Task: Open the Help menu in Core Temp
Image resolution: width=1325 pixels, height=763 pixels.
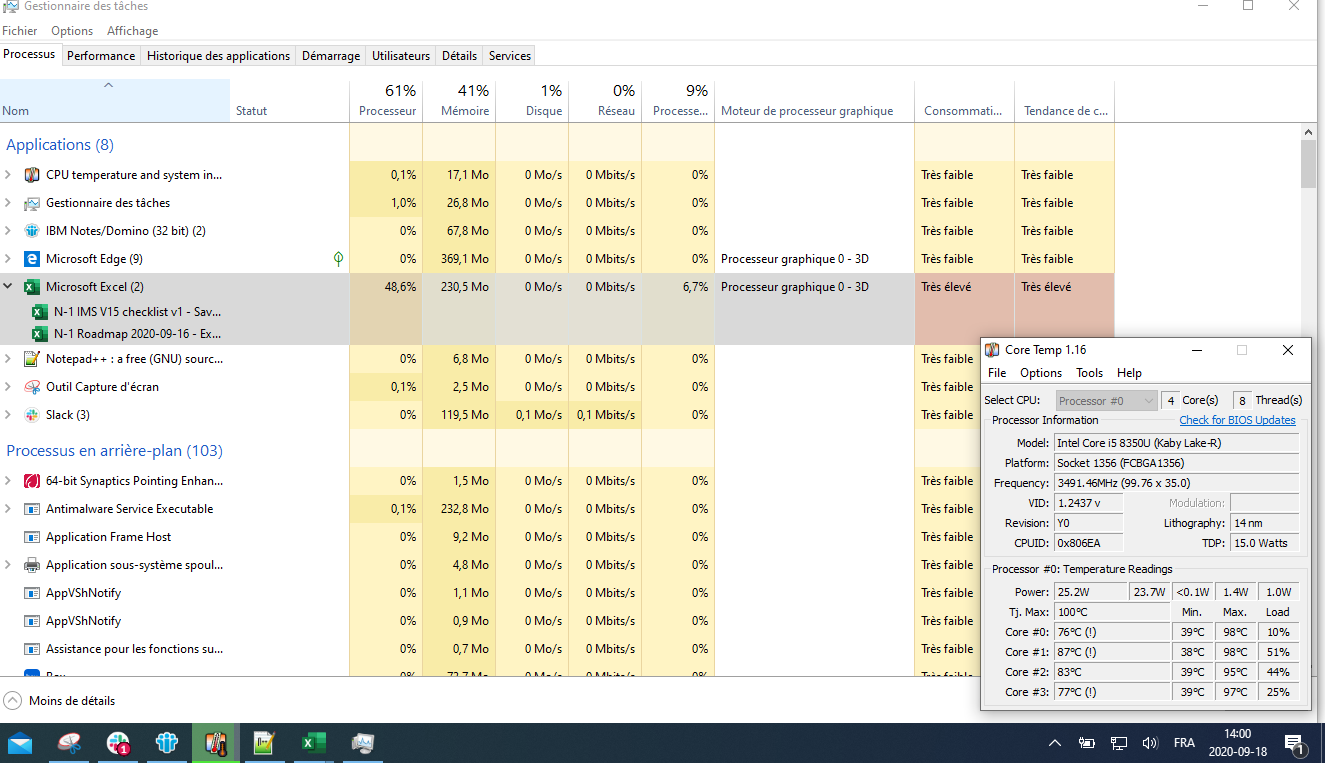Action: pos(1129,373)
